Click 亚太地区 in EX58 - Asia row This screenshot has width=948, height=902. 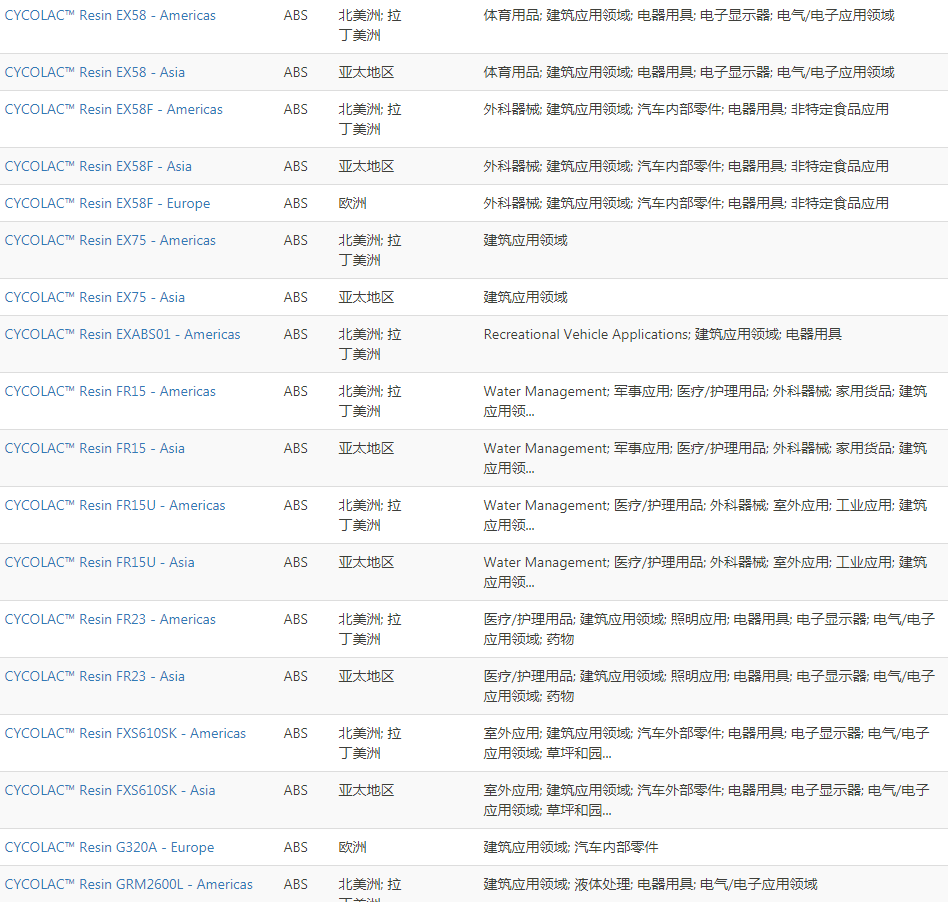(366, 73)
